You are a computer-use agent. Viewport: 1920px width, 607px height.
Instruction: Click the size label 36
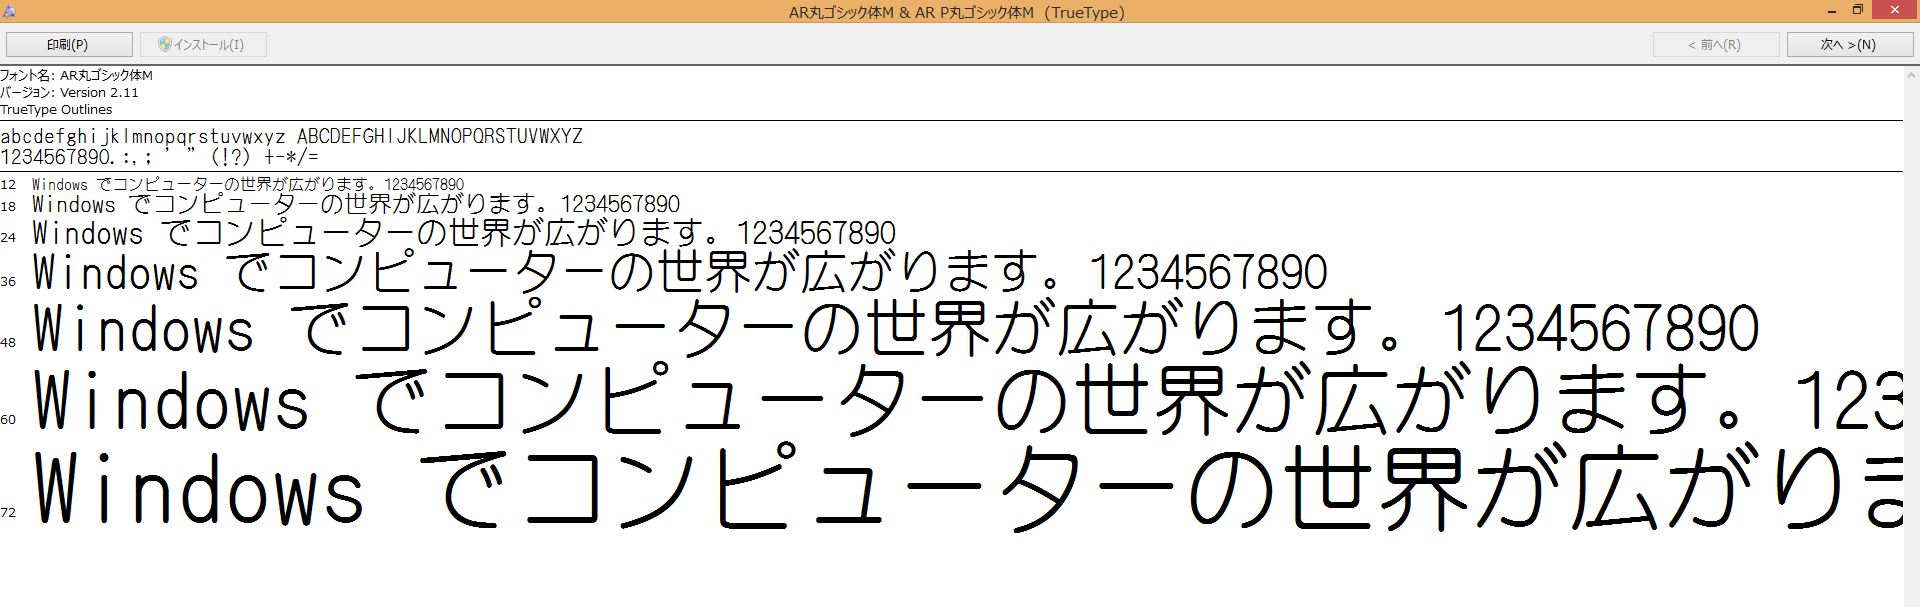coord(8,282)
